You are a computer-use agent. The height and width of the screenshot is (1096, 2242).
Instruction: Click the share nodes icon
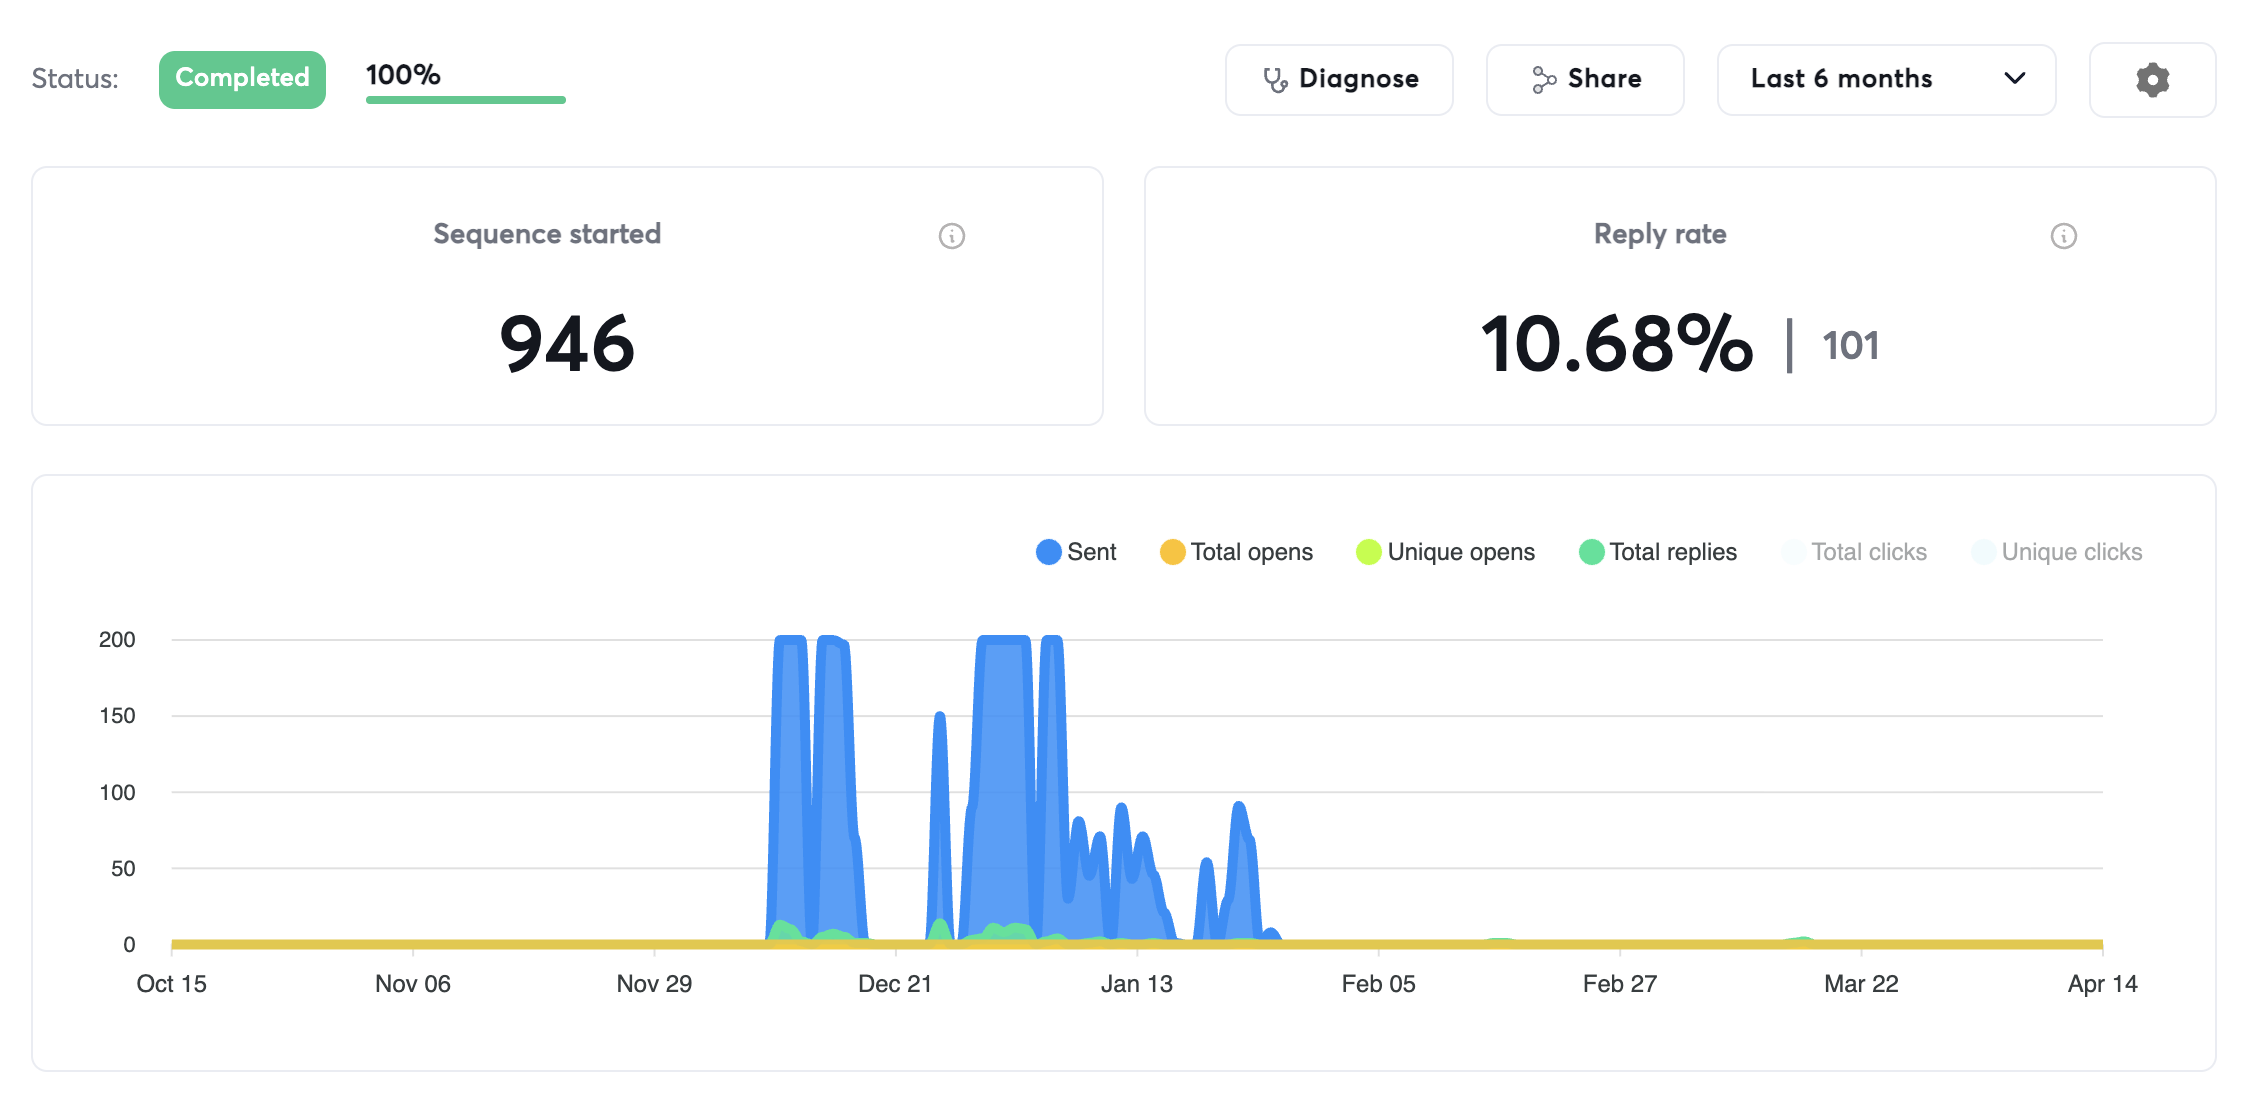pos(1544,80)
